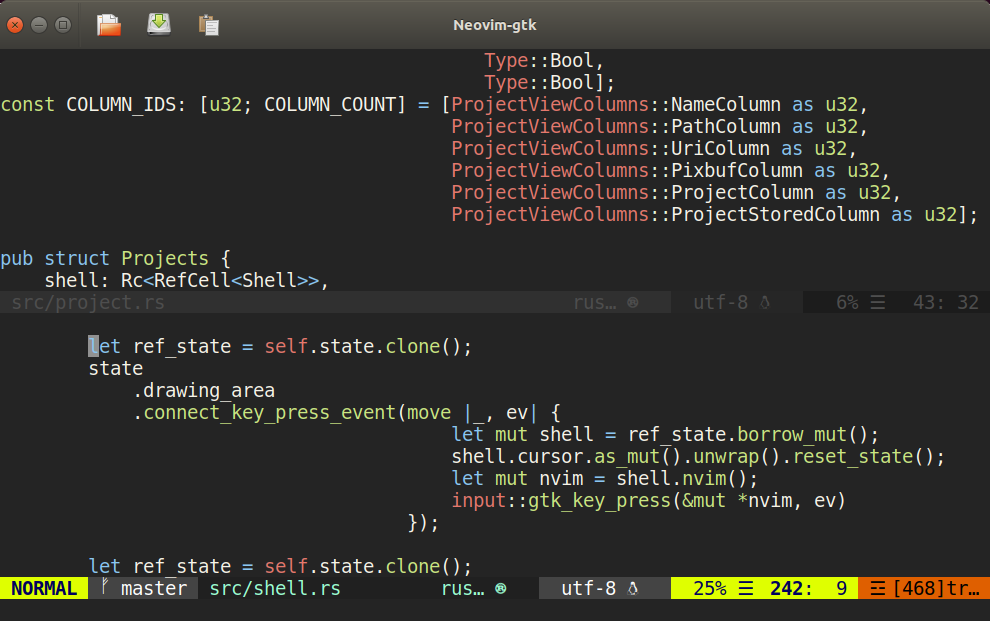Click the NORMAL mode indicator
Viewport: 990px width, 621px height.
pos(44,589)
